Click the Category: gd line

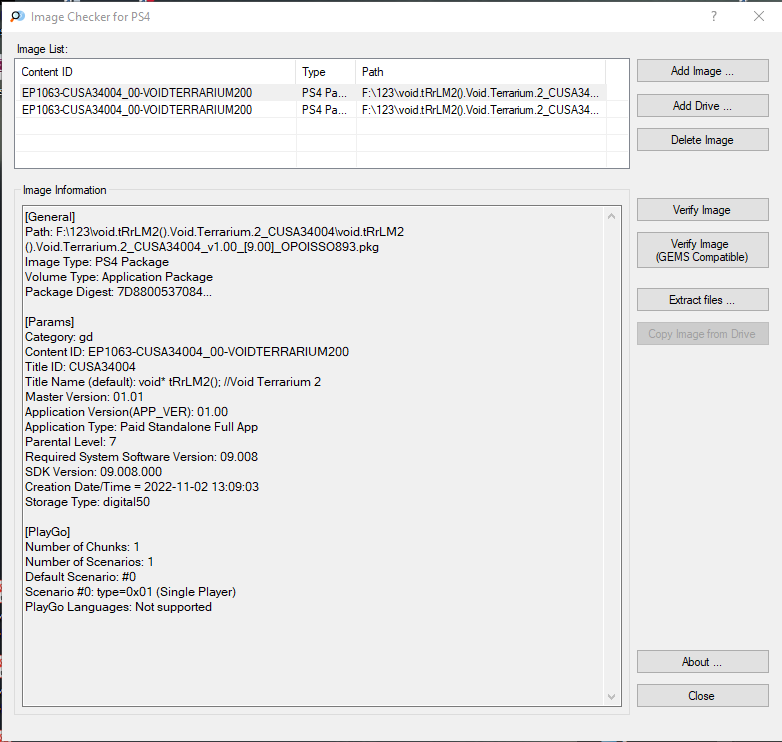pos(59,337)
